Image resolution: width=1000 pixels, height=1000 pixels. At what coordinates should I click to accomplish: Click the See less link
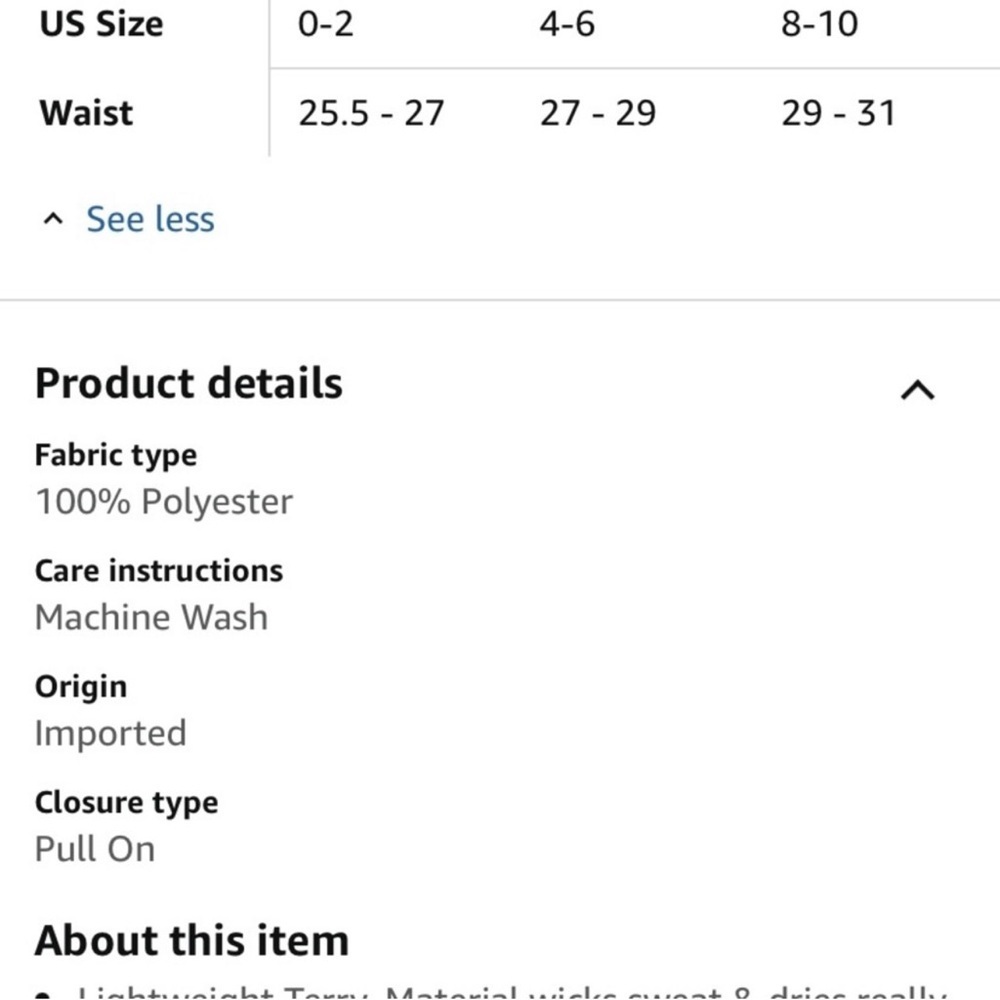point(150,219)
